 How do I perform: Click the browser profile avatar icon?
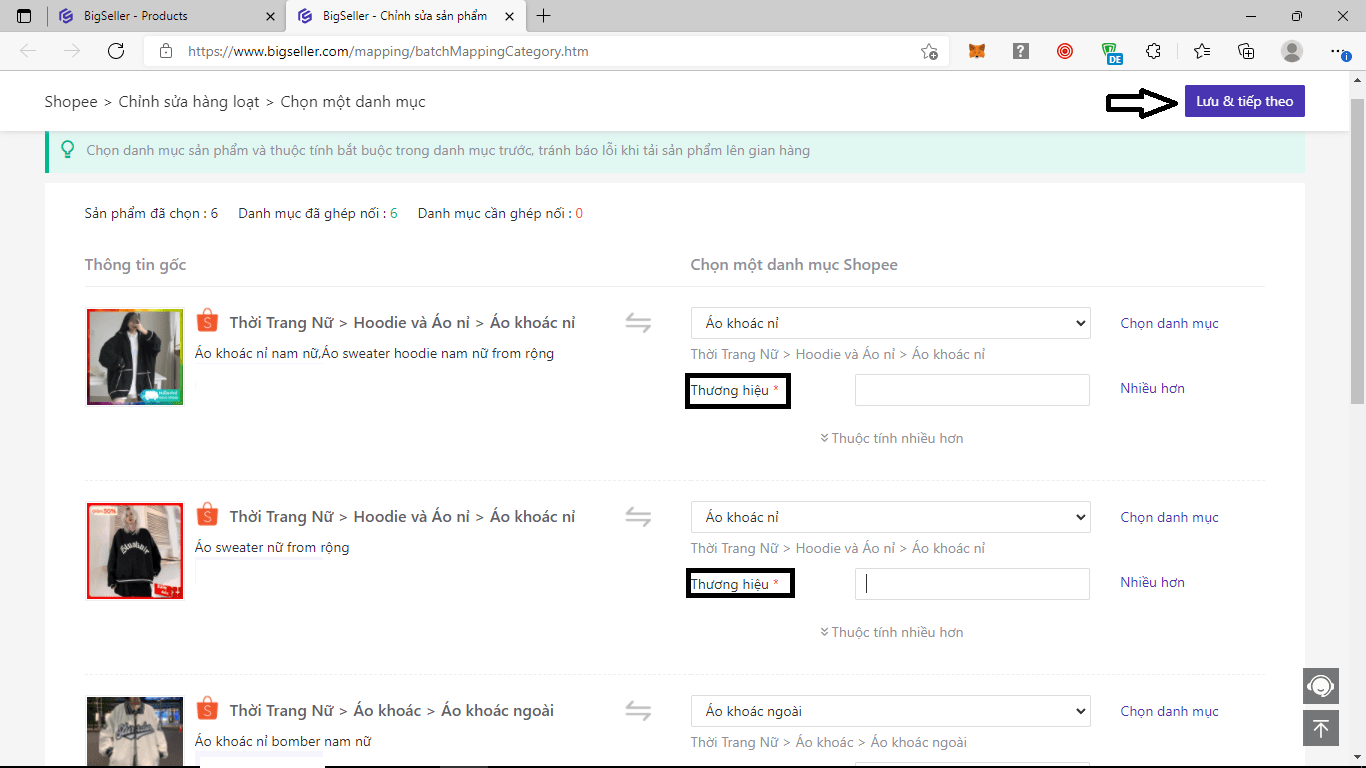[x=1292, y=51]
